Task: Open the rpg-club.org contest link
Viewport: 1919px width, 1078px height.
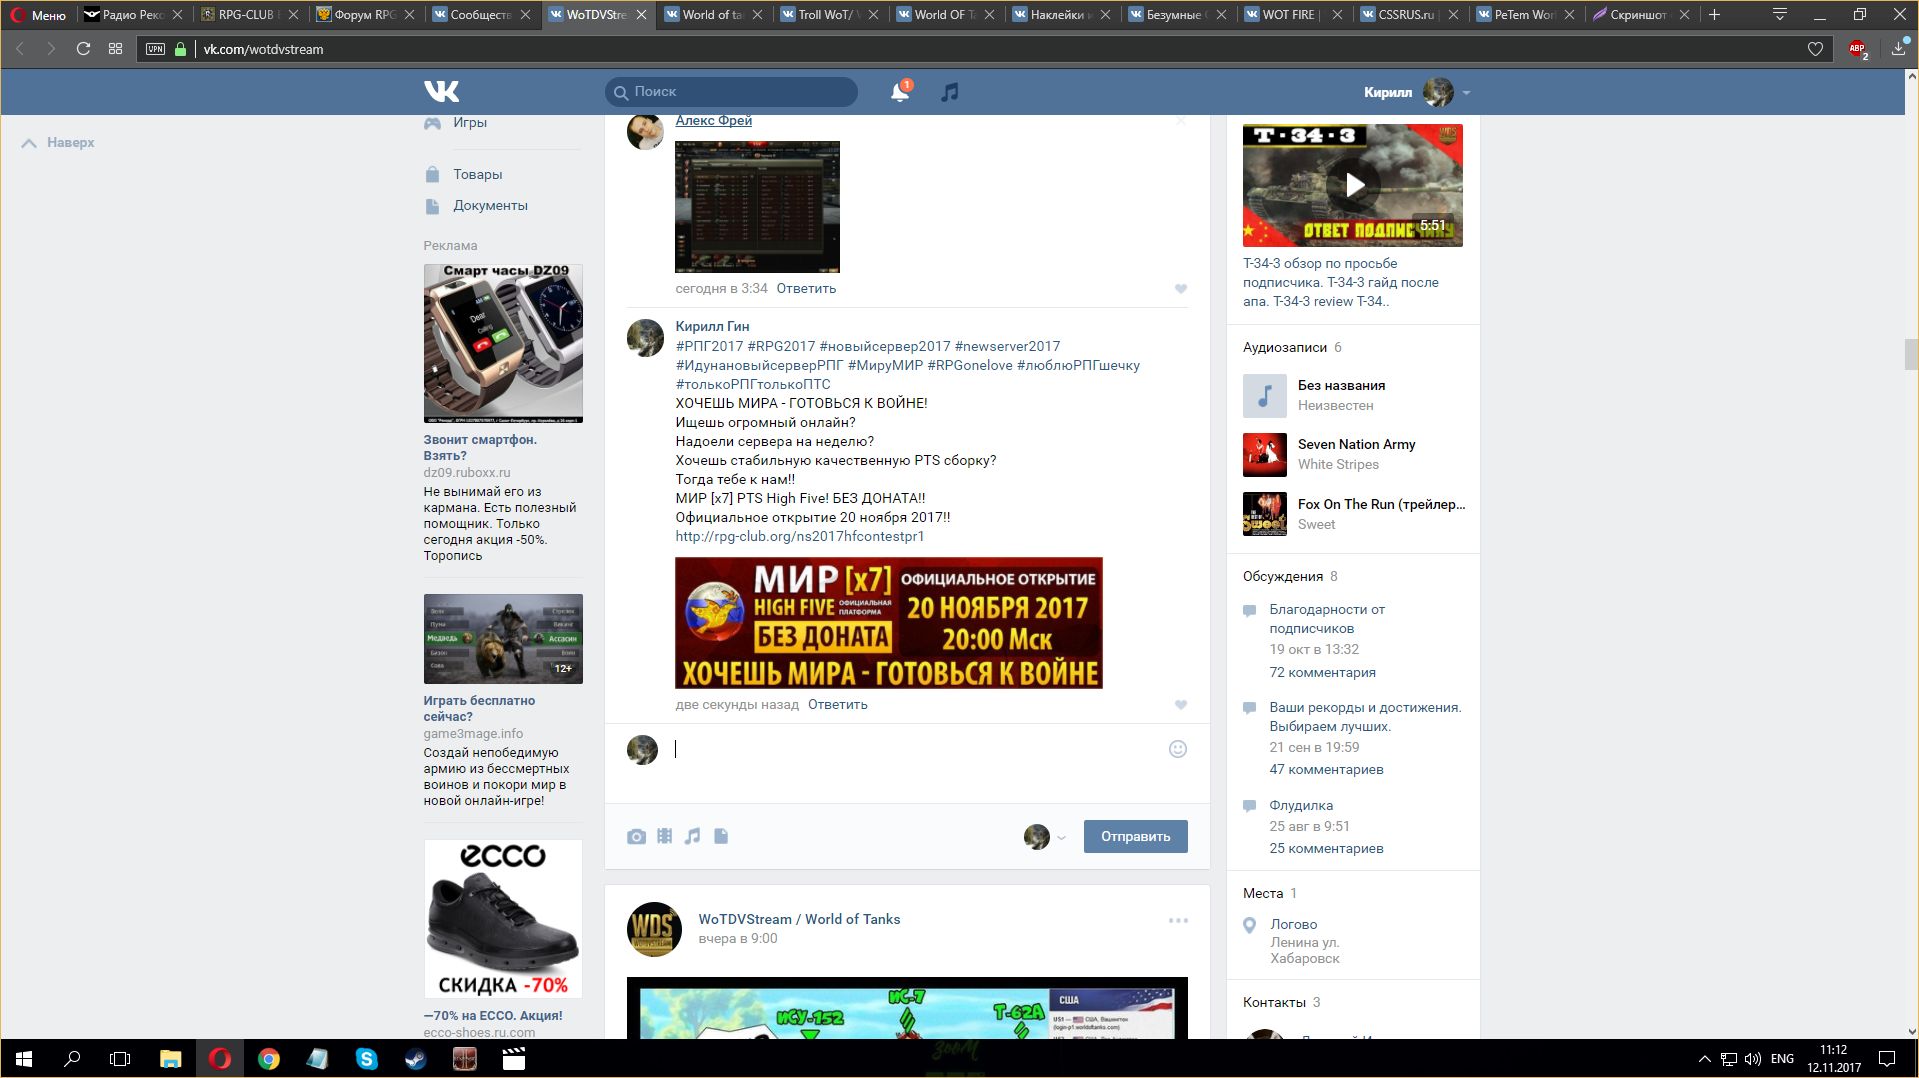Action: pos(799,536)
